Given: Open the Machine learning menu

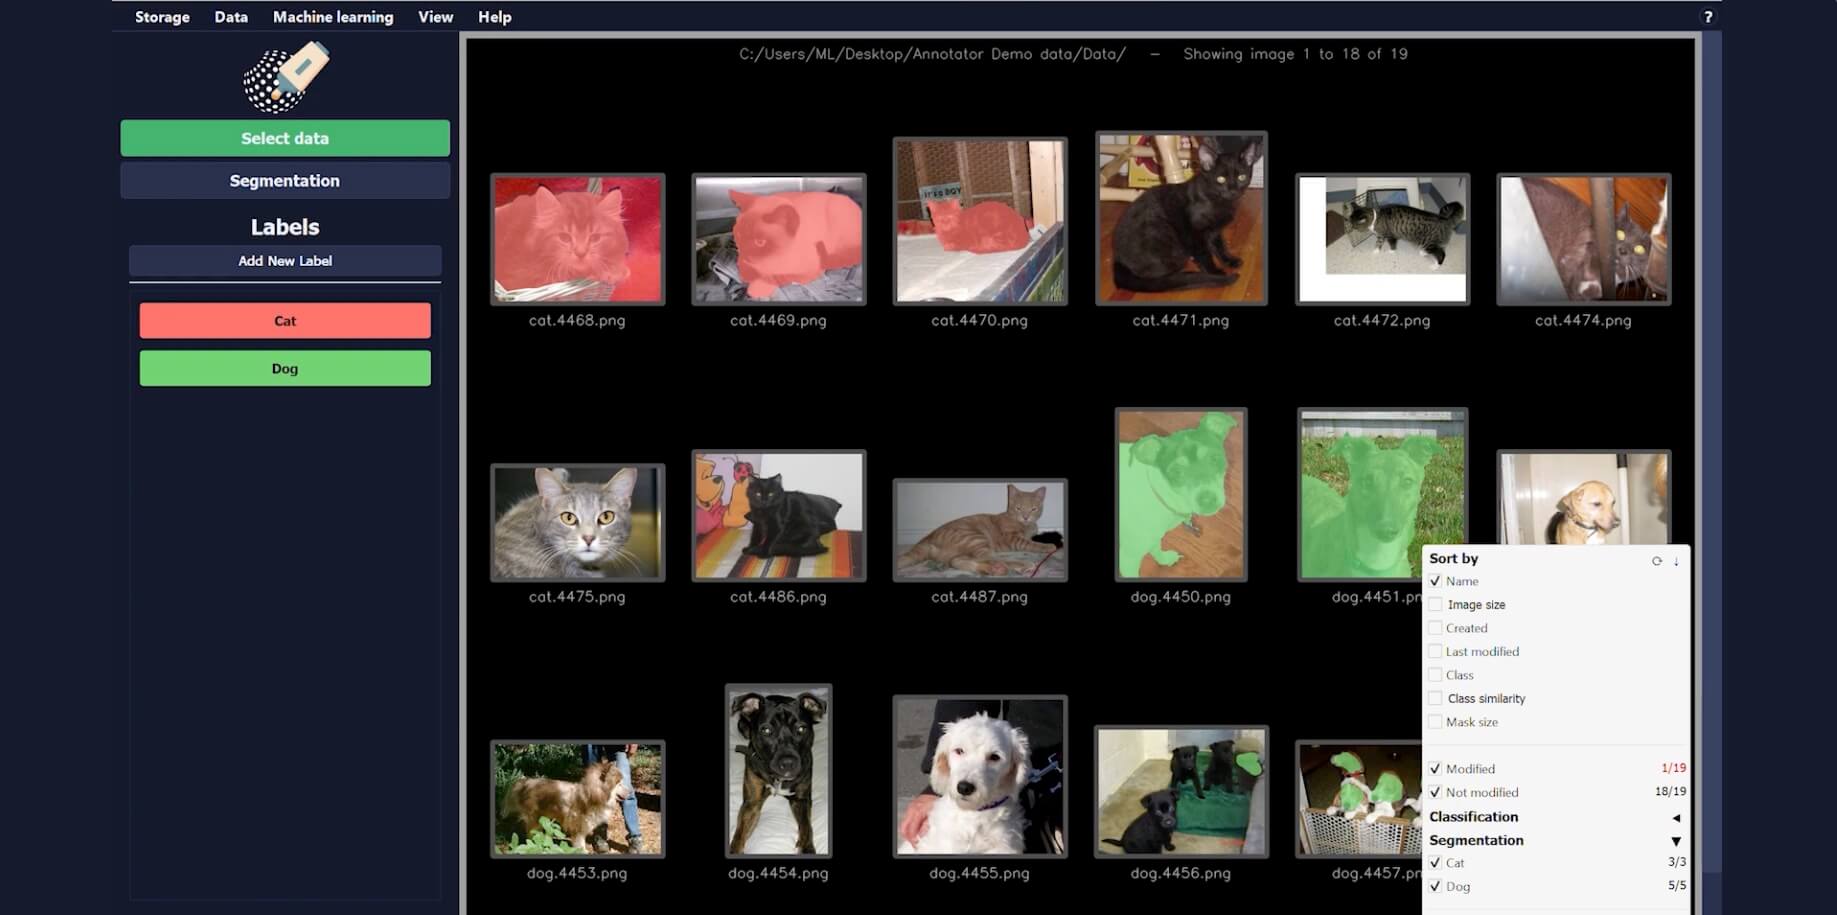Looking at the screenshot, I should pos(333,17).
